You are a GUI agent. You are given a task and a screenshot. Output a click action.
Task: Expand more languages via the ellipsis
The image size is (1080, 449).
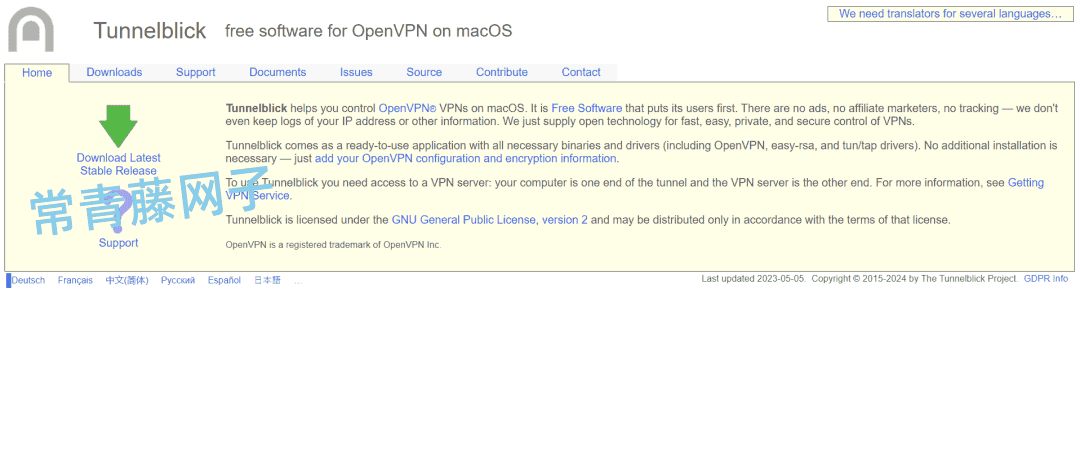click(298, 281)
